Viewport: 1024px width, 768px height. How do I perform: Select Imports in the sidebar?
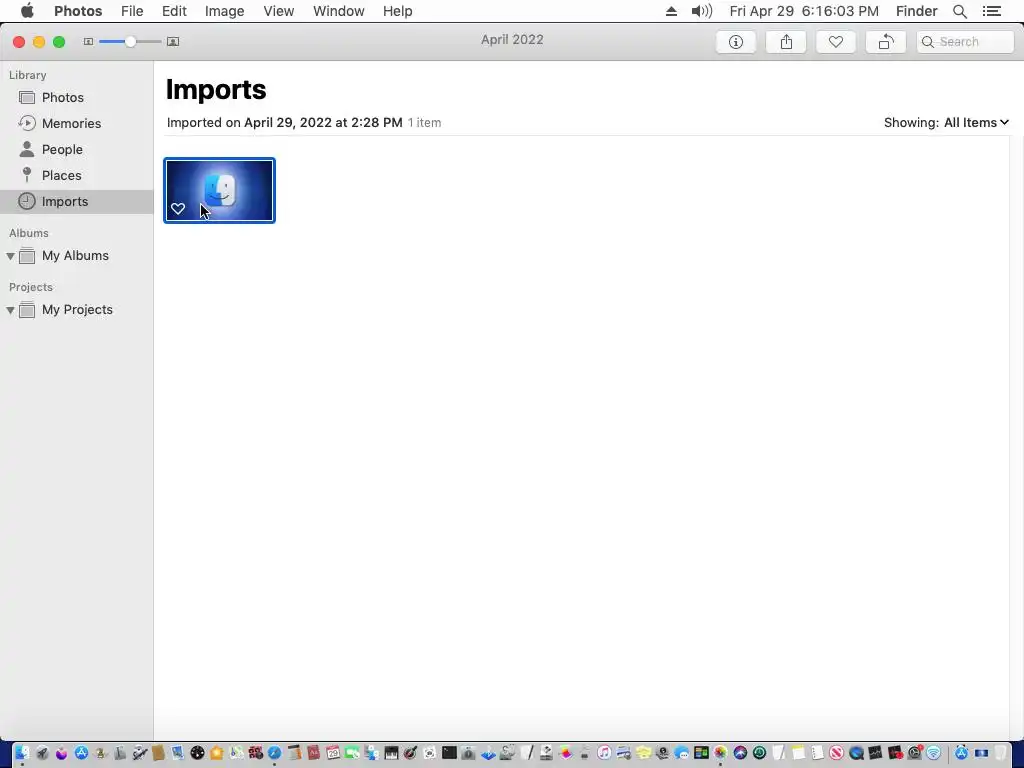(x=76, y=202)
